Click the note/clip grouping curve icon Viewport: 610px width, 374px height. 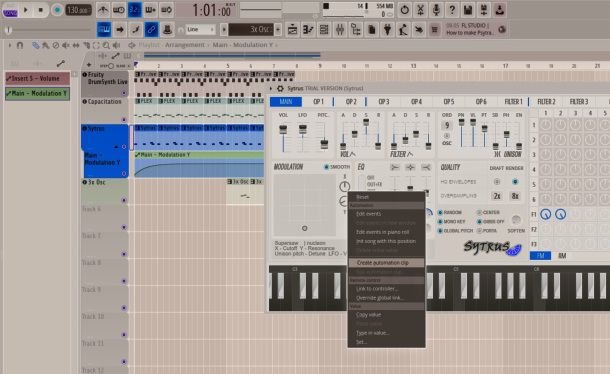(136, 29)
